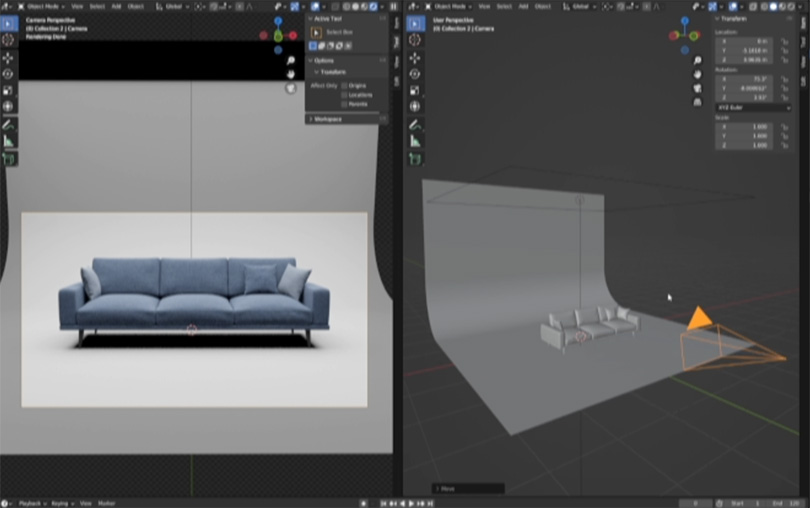Open the Playback menu in timeline

(32, 503)
